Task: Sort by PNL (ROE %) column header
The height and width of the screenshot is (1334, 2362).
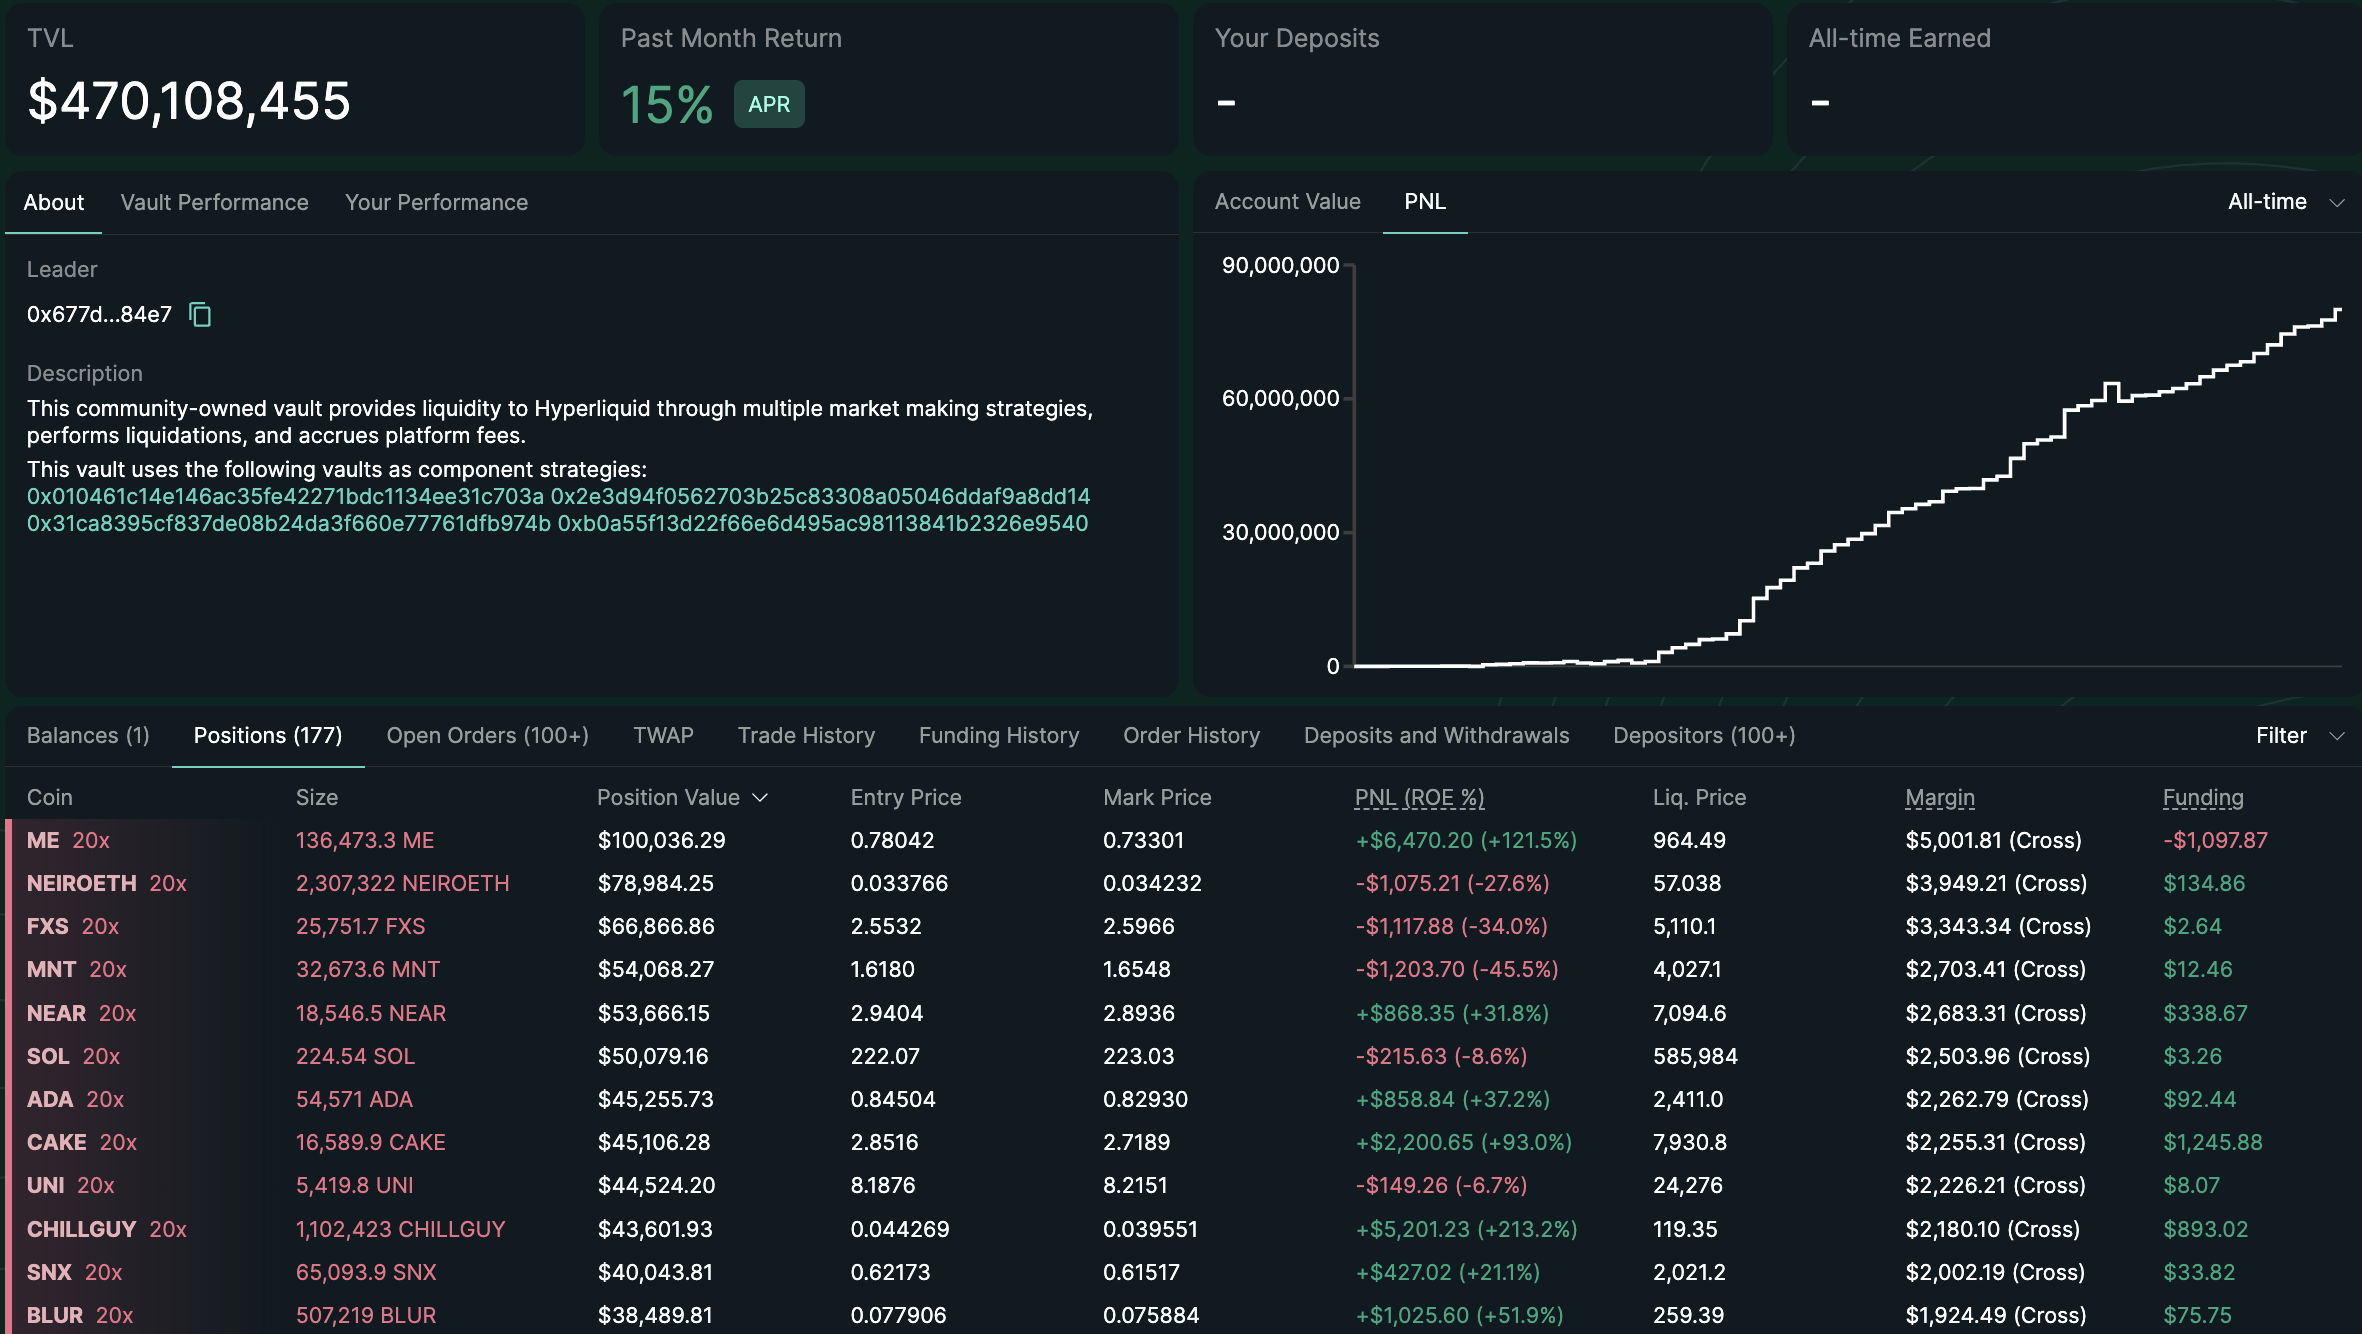Action: (1419, 798)
